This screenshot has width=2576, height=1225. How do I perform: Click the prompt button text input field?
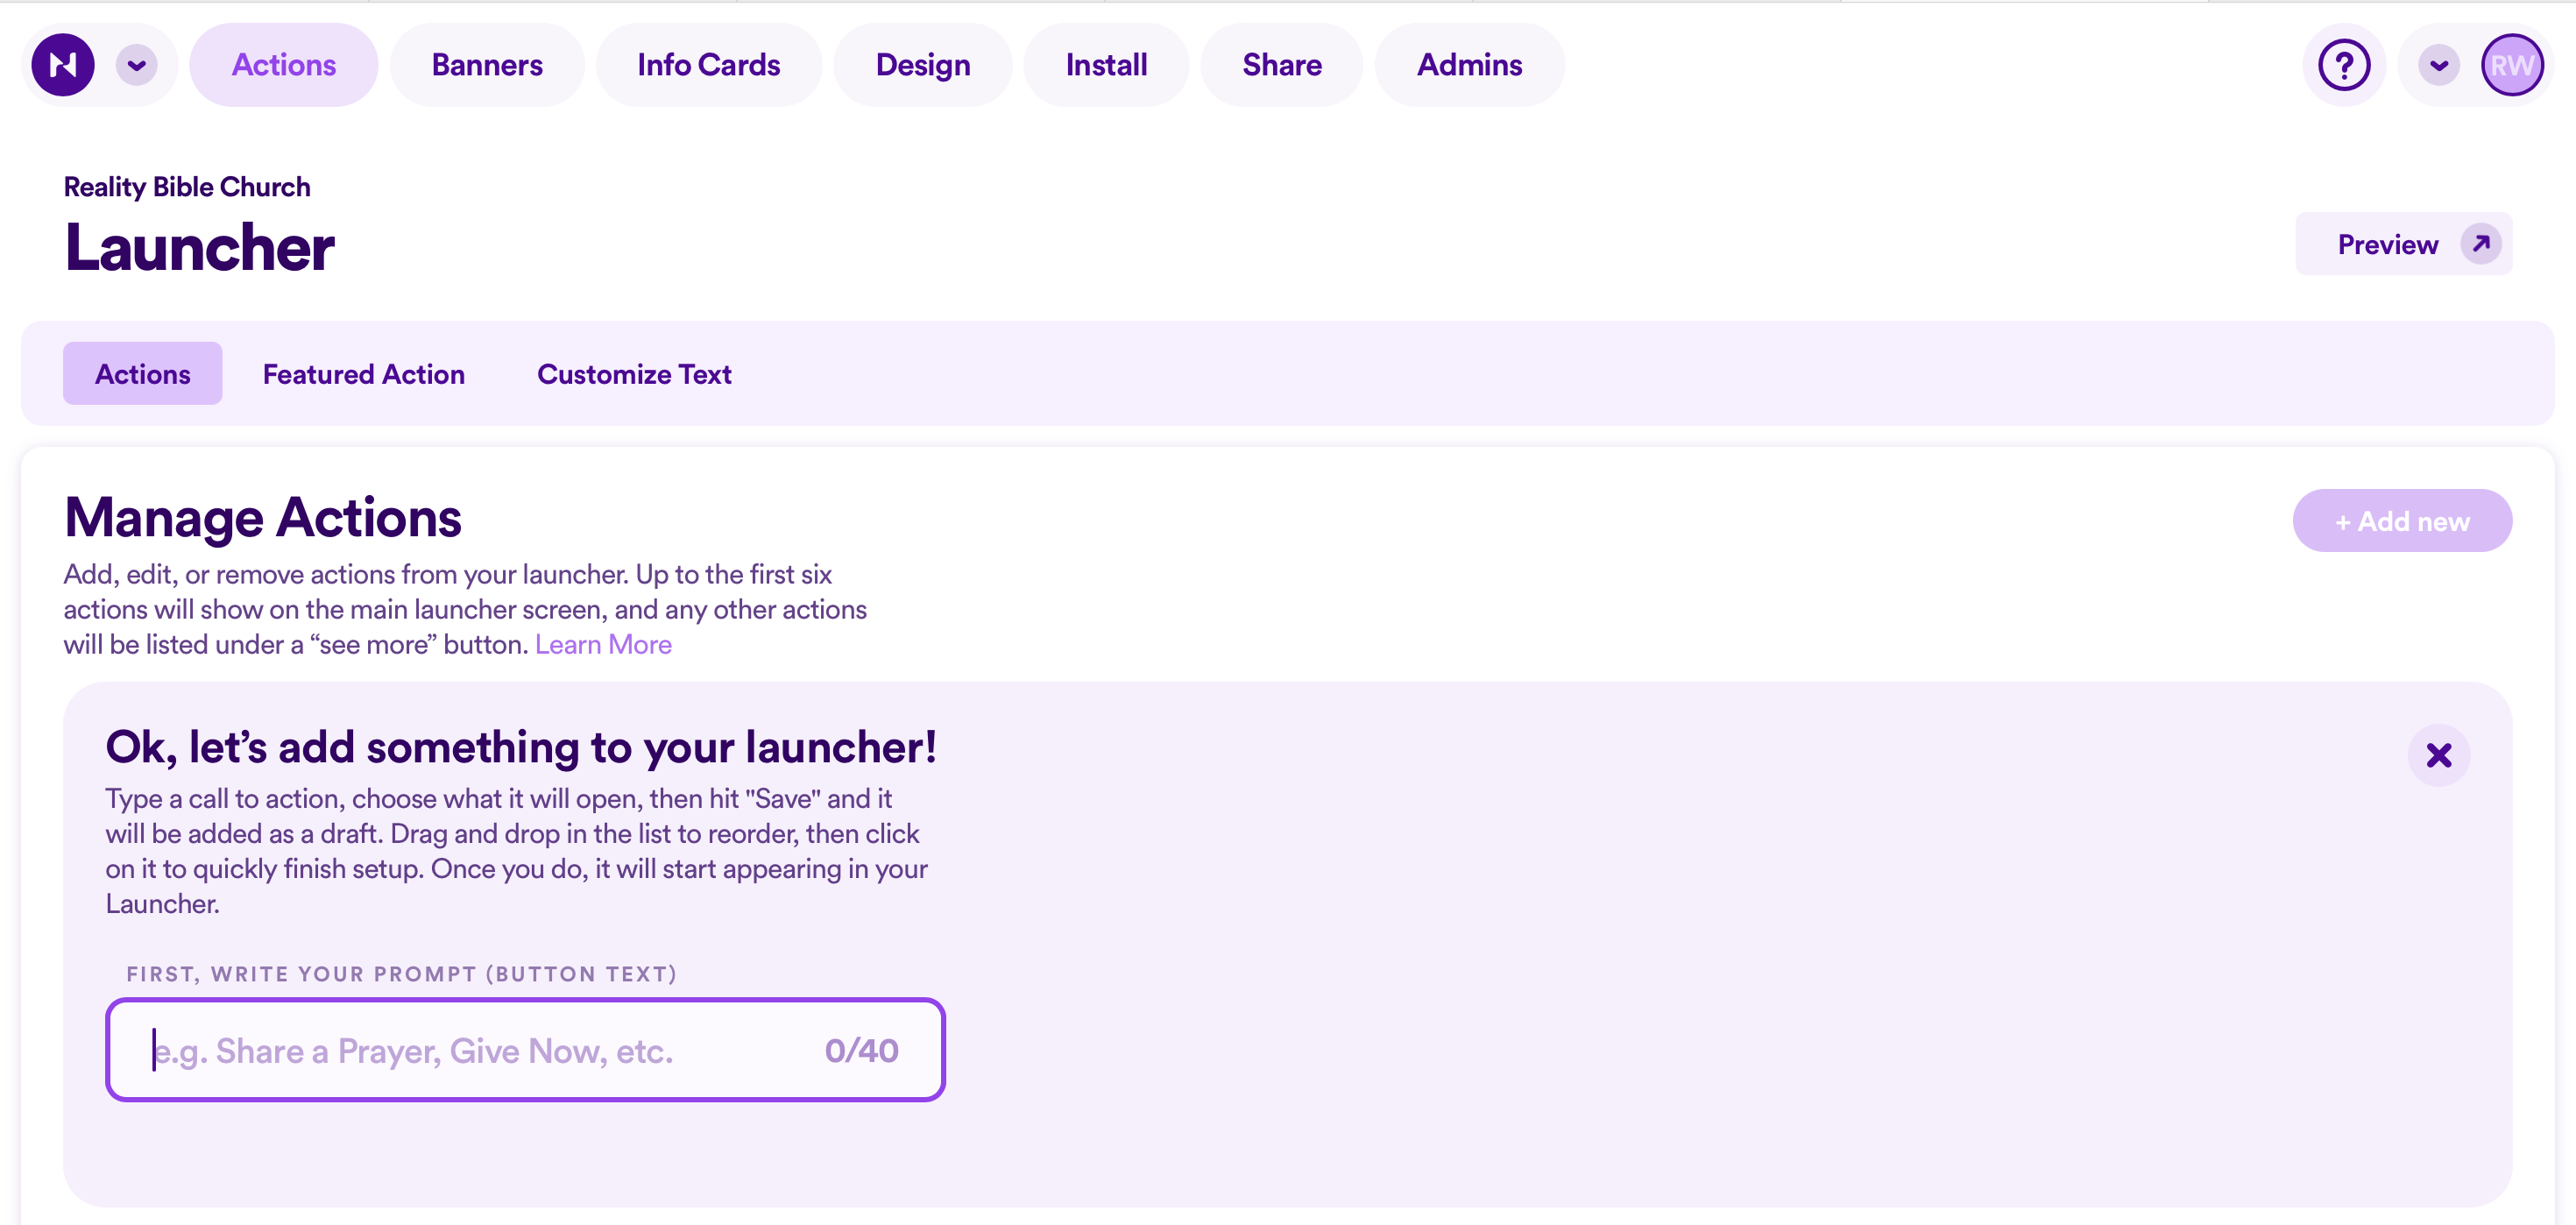(480, 1050)
